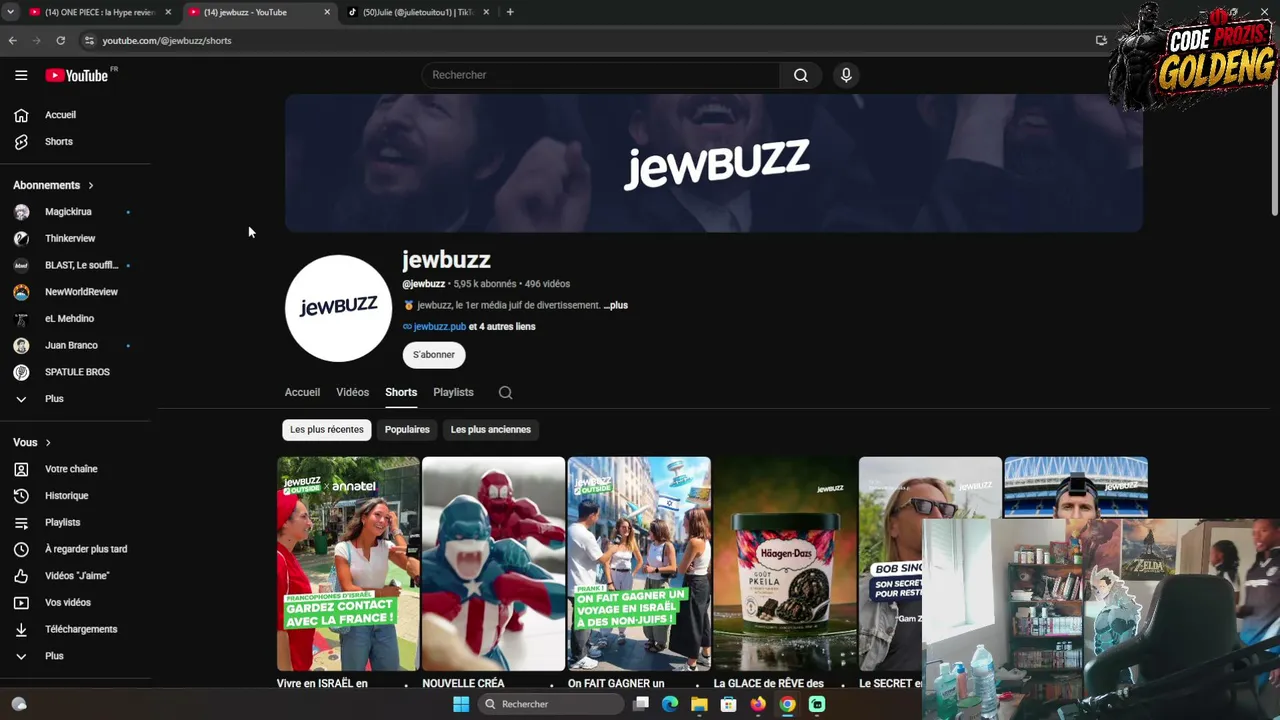
Task: Click the YouTube logo
Action: coord(77,75)
